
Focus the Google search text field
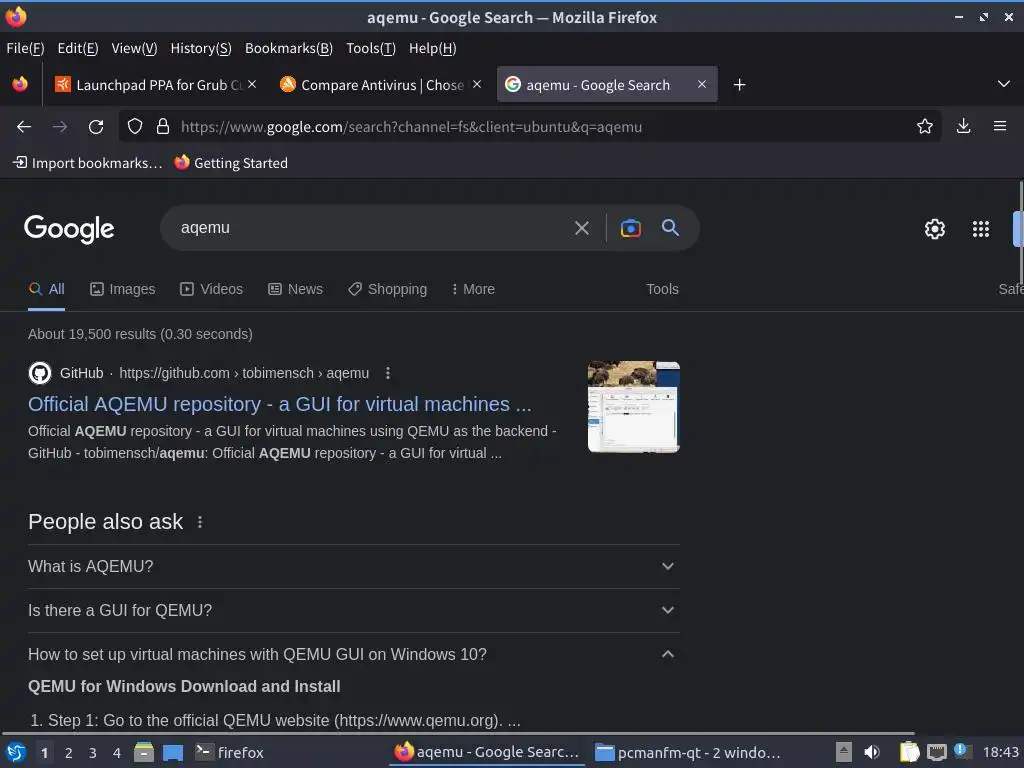pos(372,228)
